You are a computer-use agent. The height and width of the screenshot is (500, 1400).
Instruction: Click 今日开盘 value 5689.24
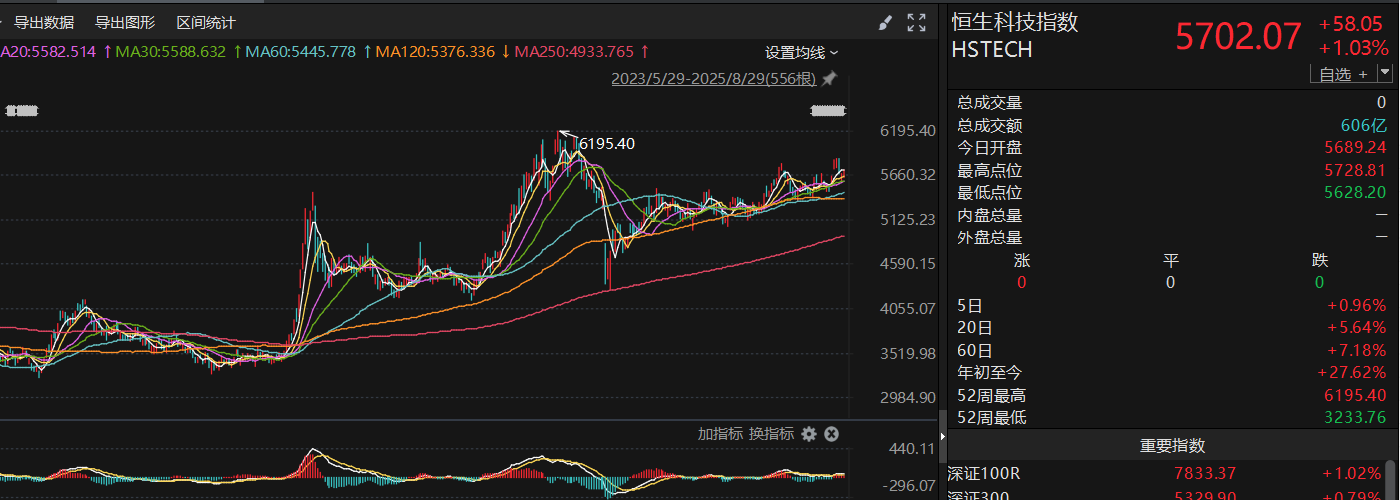tap(1355, 148)
